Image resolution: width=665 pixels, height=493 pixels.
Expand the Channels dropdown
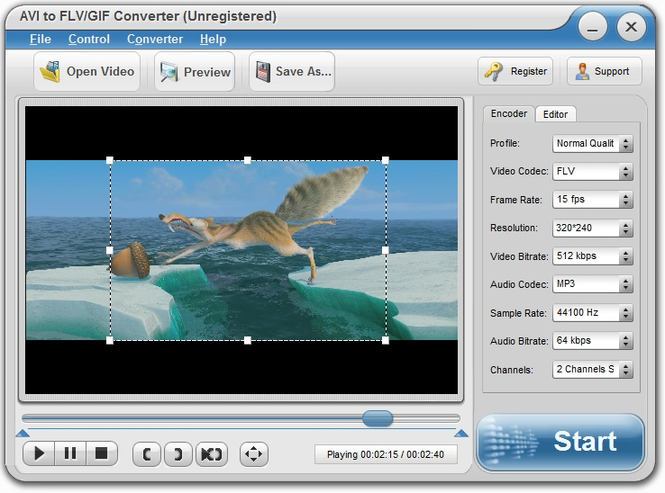point(626,370)
